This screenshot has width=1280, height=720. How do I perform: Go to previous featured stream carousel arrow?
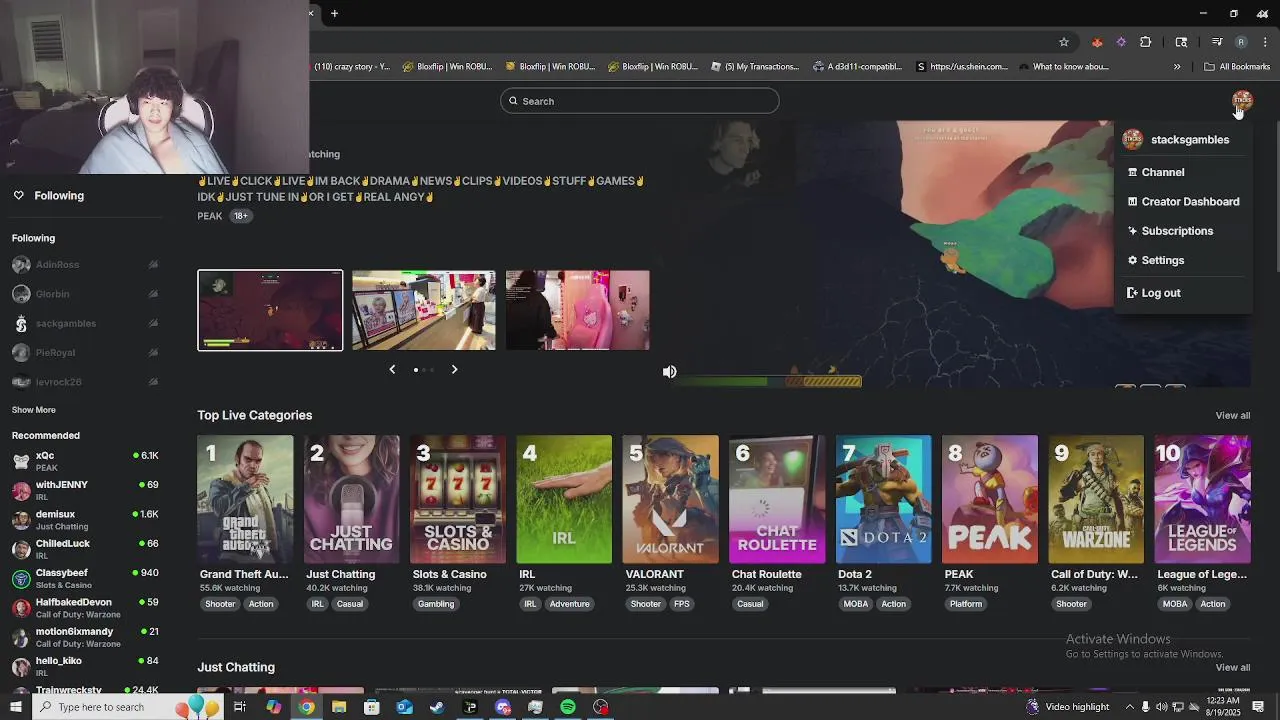coord(392,369)
